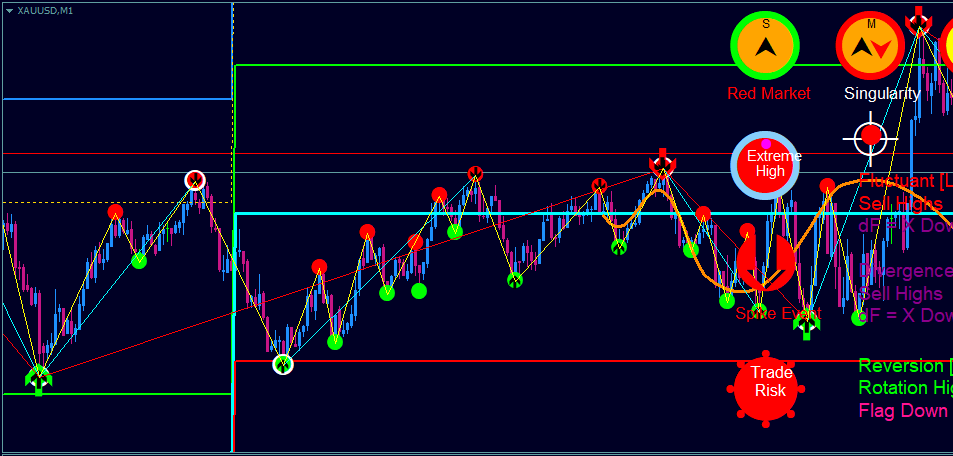This screenshot has height=456, width=953.
Task: Click the XAUUSD,M1 chart symbol label
Action: coord(45,11)
